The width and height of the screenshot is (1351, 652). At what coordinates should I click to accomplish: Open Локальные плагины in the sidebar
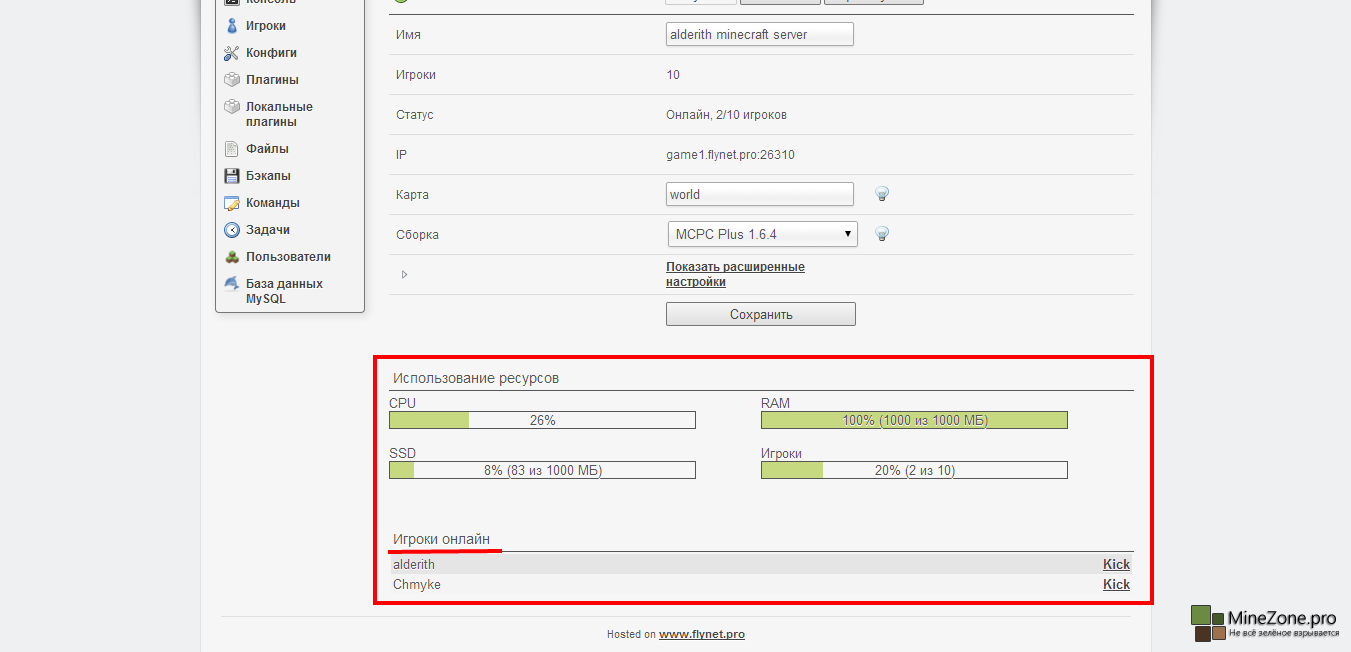tap(279, 114)
